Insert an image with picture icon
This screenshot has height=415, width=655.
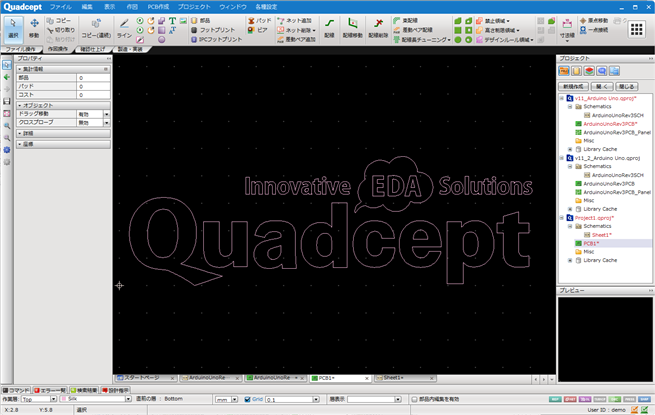click(183, 20)
